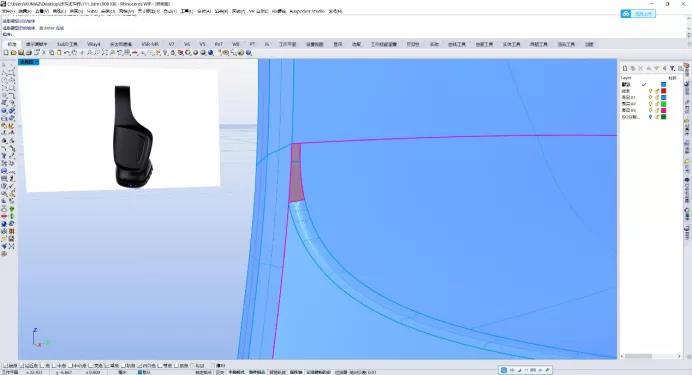Image resolution: width=692 pixels, height=375 pixels.
Task: Enable the 最近点 (Near) osnap checkbox
Action: click(x=21, y=366)
